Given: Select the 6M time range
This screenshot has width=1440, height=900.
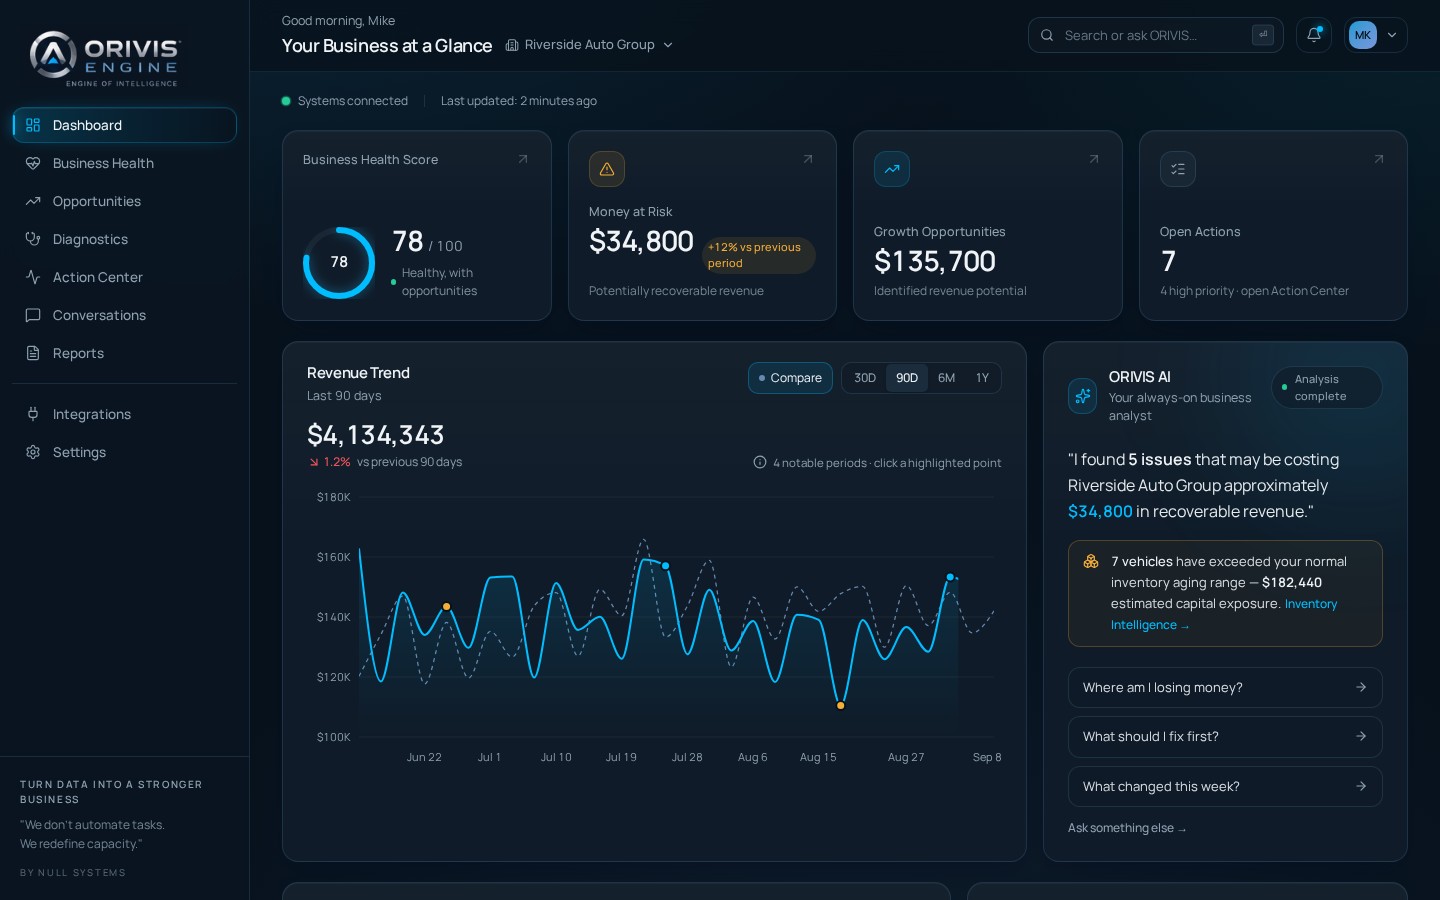Looking at the screenshot, I should (947, 378).
